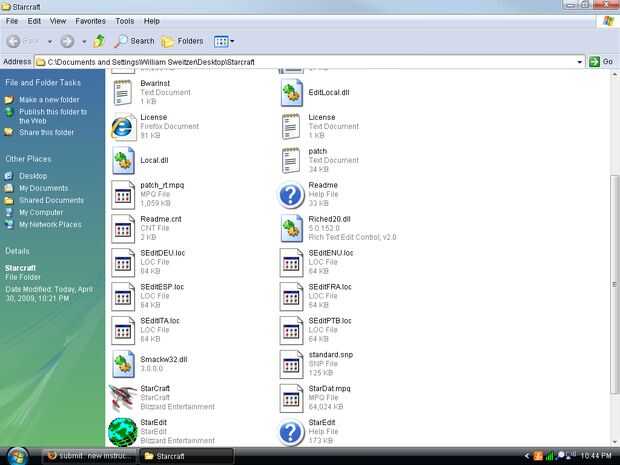Select the License Text Document icon
Image resolution: width=620 pixels, height=465 pixels.
tap(291, 127)
